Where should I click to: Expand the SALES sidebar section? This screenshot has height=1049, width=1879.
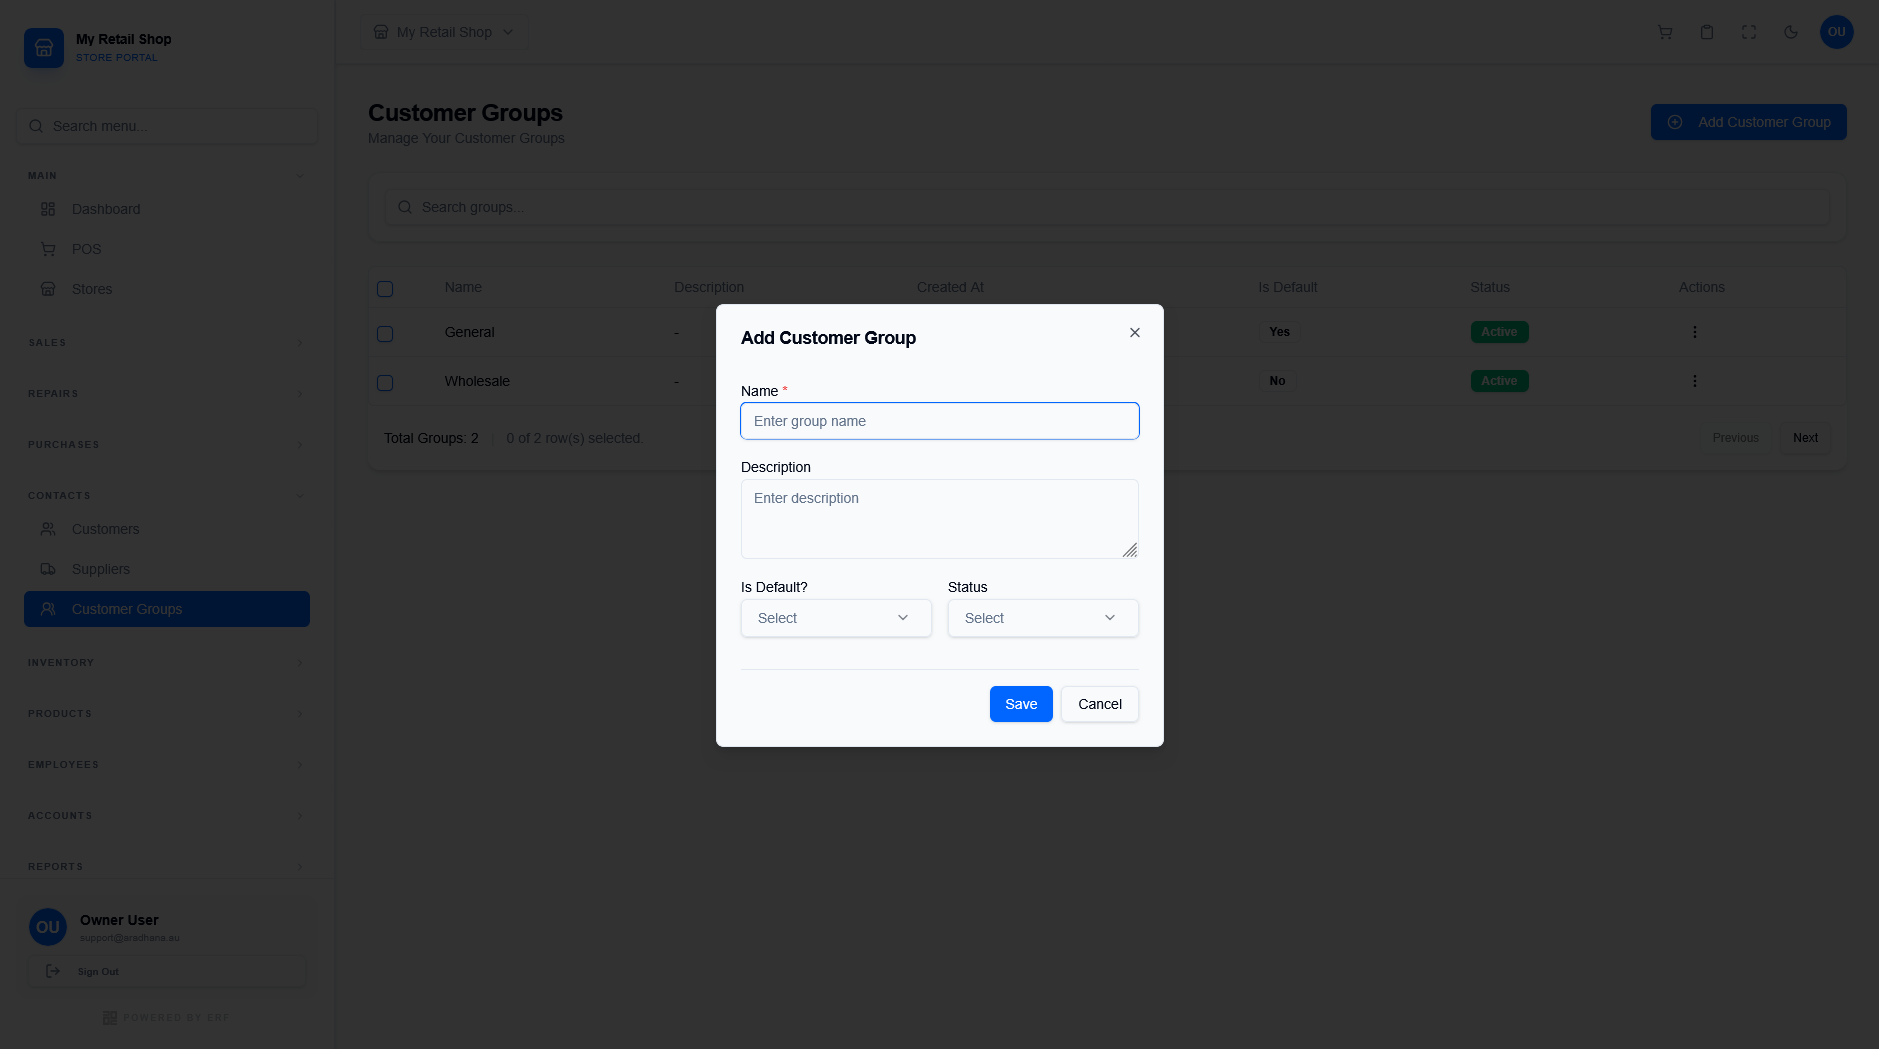coord(167,343)
